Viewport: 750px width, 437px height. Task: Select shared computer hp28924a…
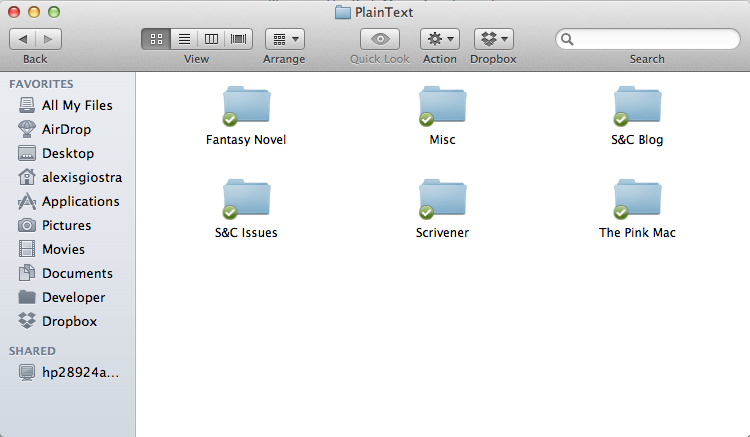pos(67,372)
